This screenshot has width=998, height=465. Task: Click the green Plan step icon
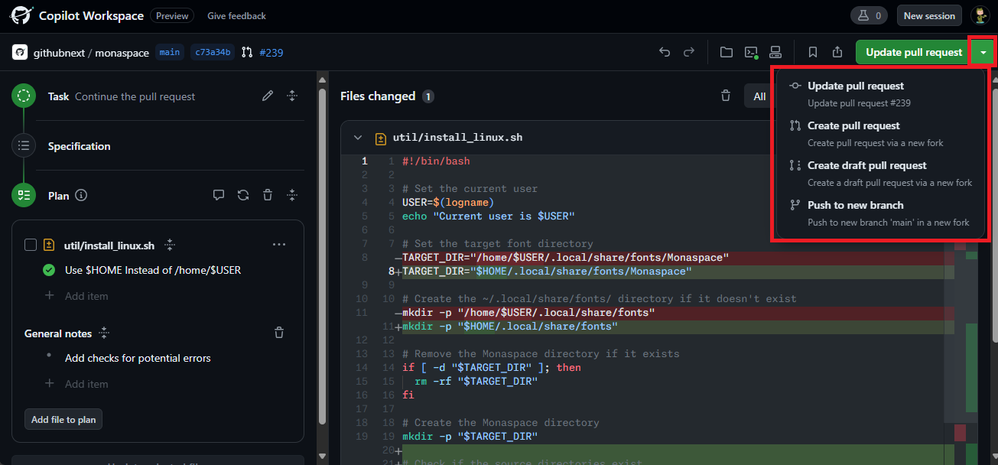point(24,195)
